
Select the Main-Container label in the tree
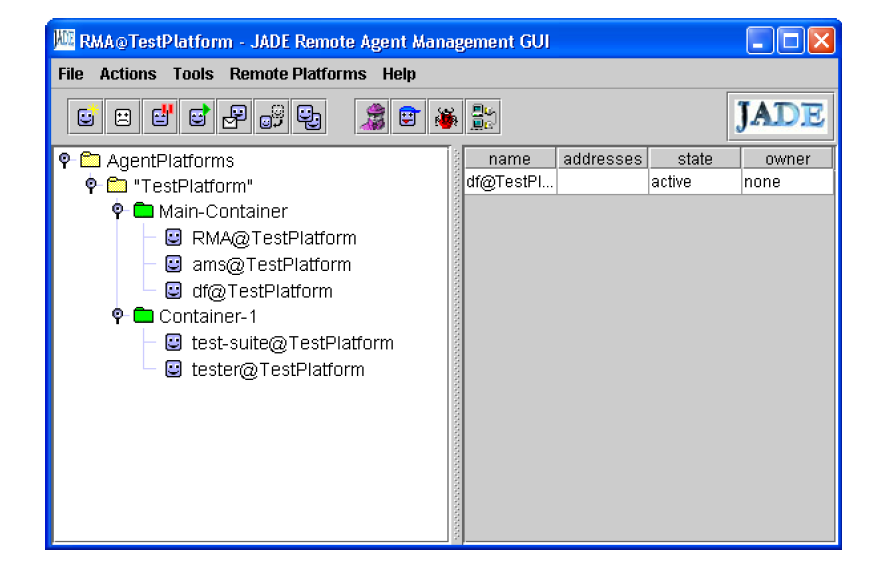tap(223, 211)
